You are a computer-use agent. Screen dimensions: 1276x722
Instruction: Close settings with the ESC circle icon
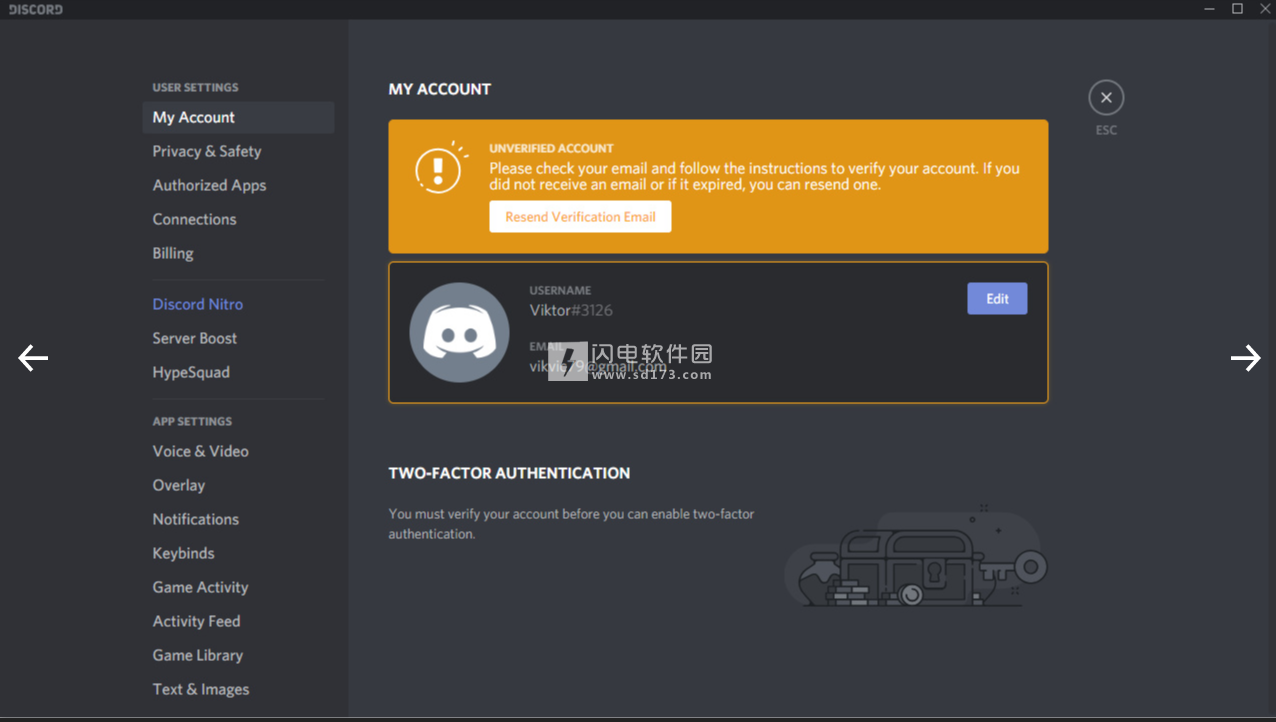point(1106,98)
